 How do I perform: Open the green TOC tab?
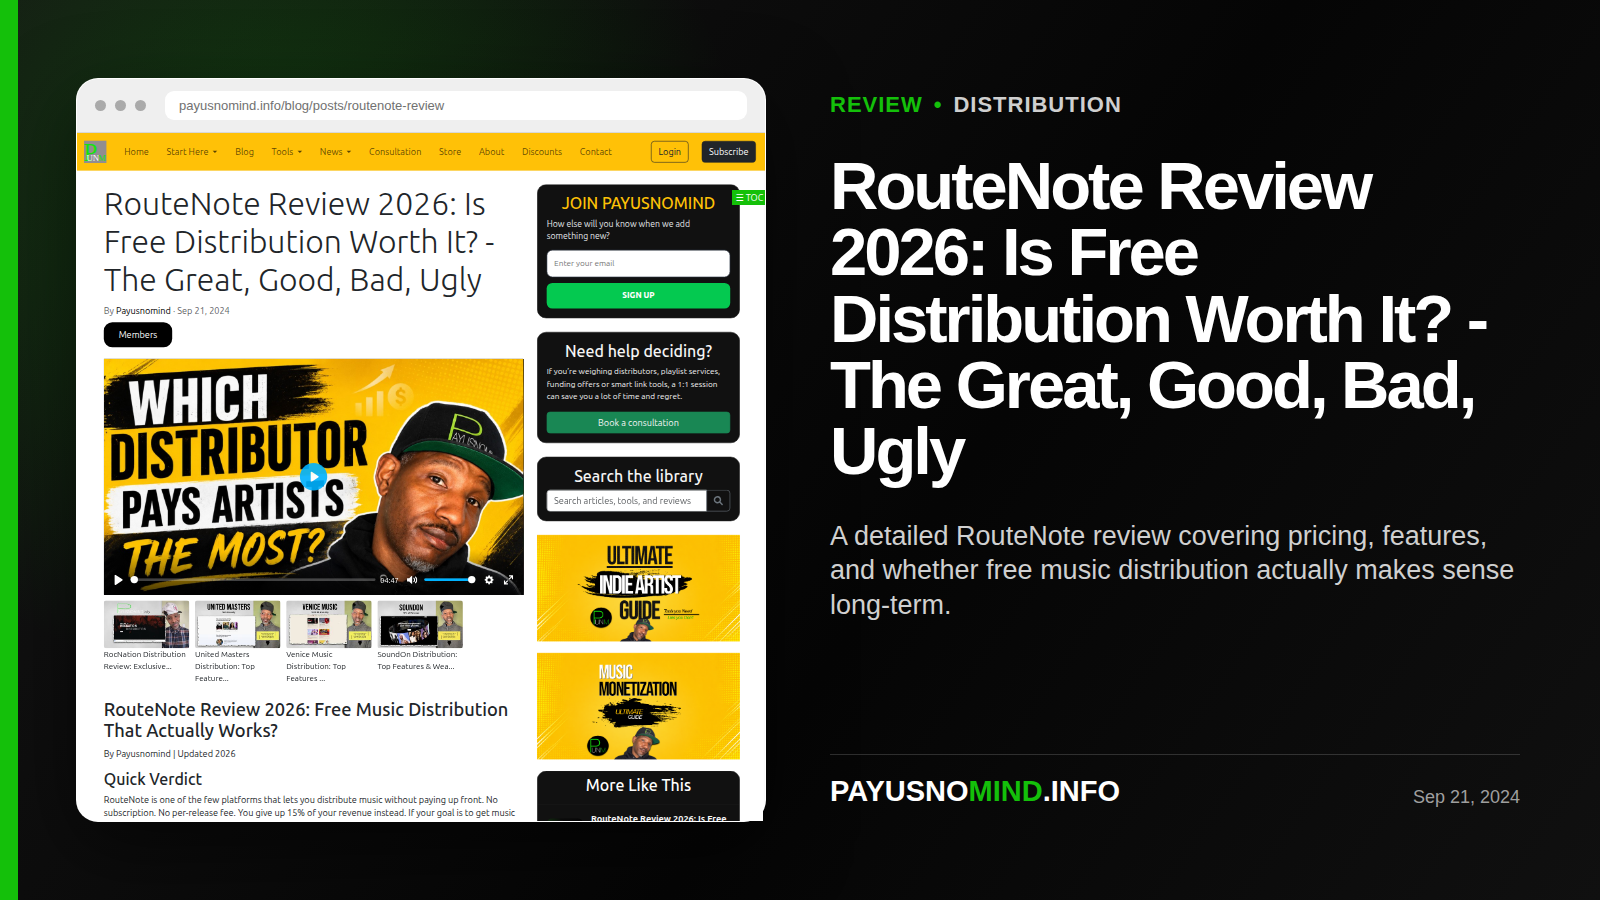[749, 198]
